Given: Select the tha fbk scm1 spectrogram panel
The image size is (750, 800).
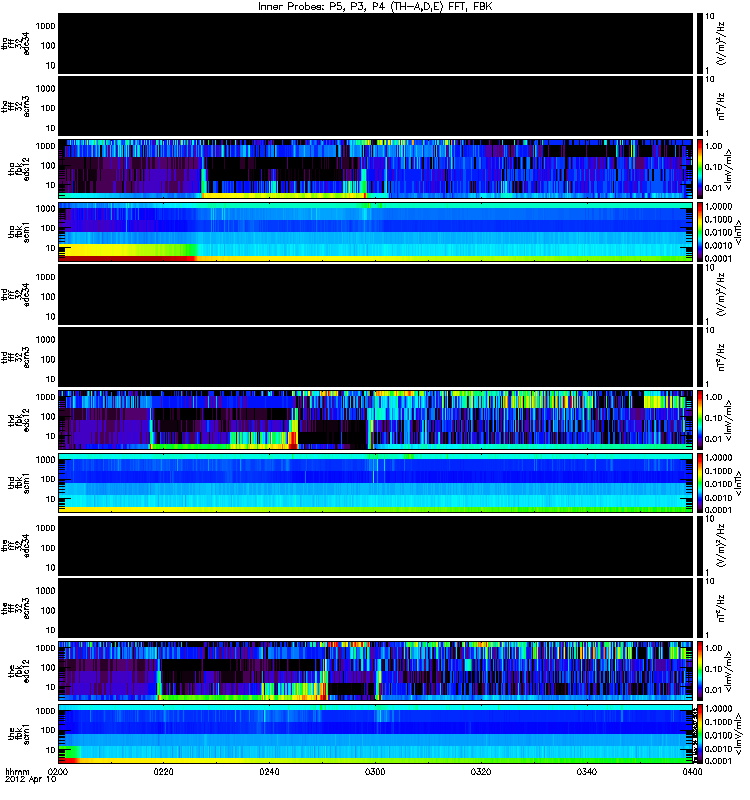Looking at the screenshot, I should click(x=376, y=233).
